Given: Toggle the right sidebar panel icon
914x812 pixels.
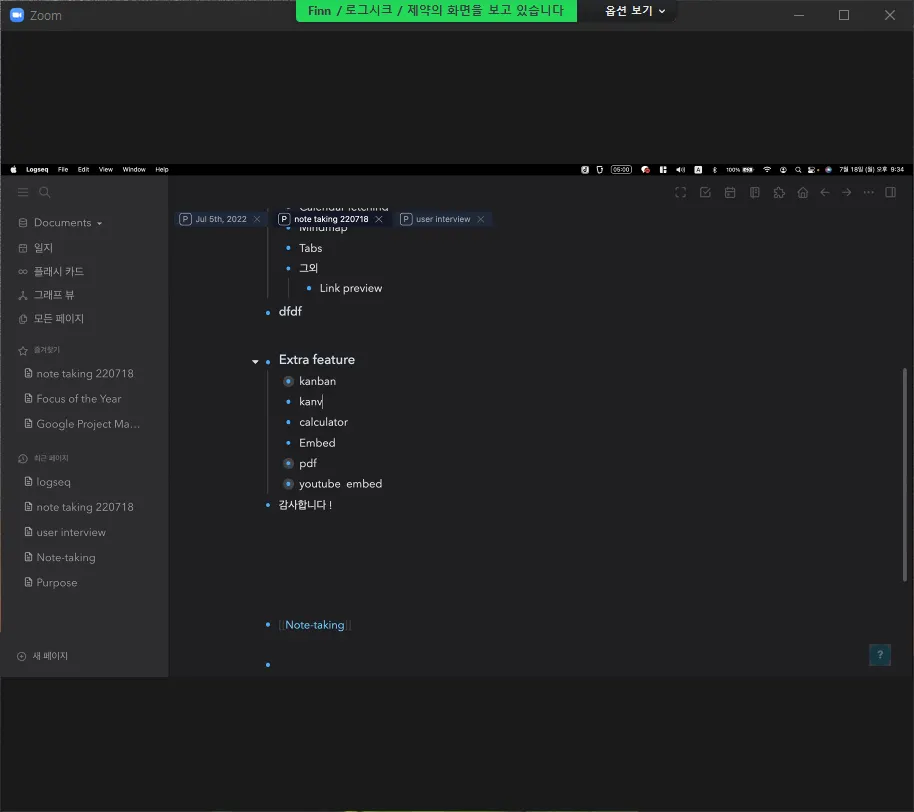Looking at the screenshot, I should [890, 192].
